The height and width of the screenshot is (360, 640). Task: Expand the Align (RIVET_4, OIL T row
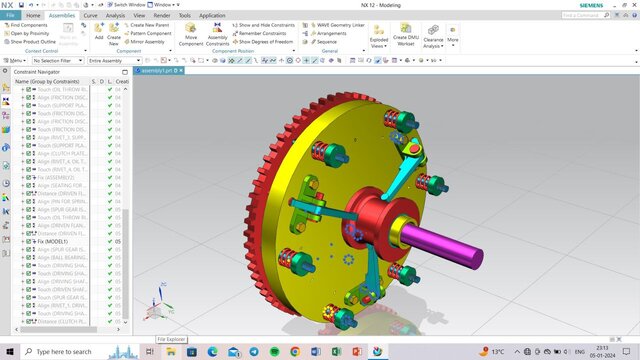point(23,162)
